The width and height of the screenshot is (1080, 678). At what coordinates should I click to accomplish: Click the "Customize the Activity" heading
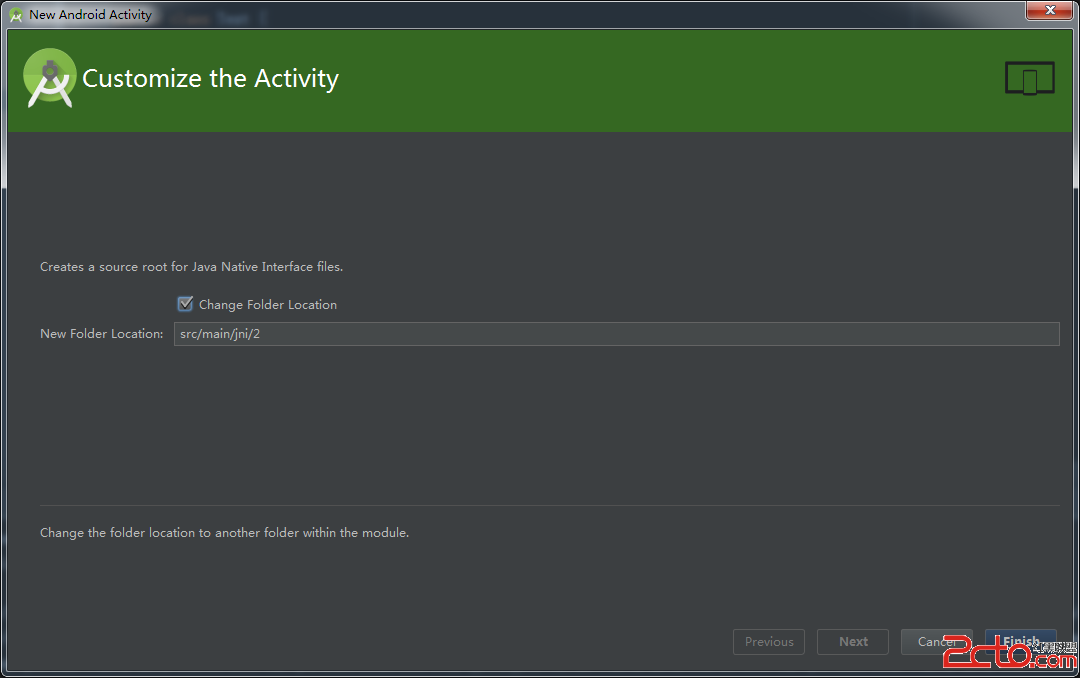(x=210, y=79)
